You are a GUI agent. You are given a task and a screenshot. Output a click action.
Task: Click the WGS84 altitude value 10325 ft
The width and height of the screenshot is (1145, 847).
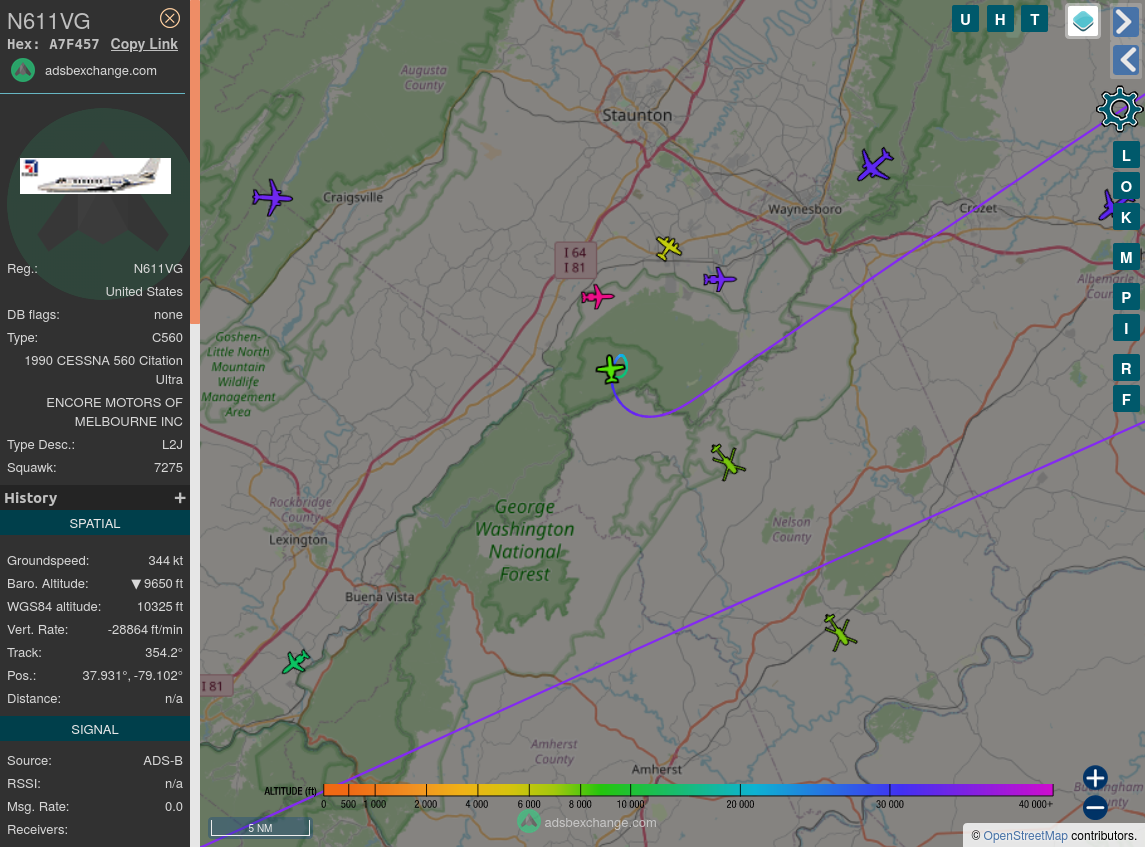(x=160, y=607)
